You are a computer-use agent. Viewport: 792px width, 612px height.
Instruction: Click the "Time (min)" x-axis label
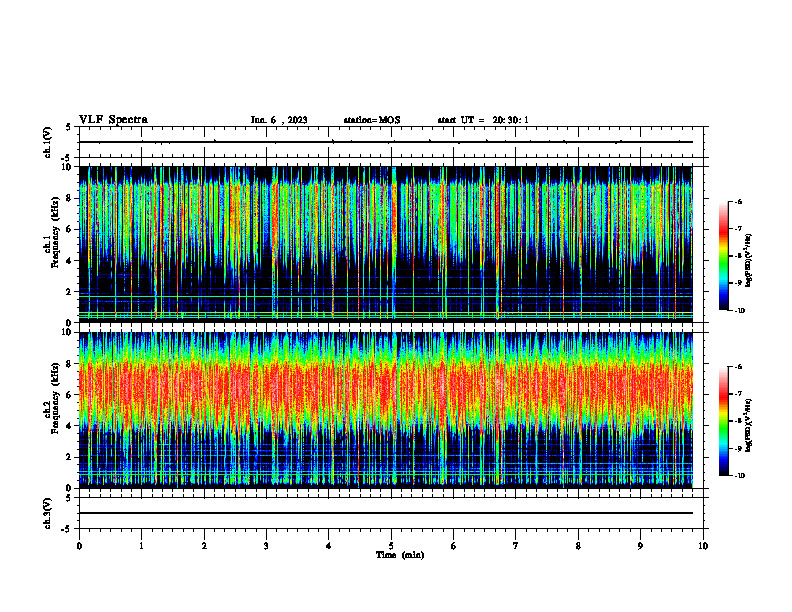pos(400,555)
